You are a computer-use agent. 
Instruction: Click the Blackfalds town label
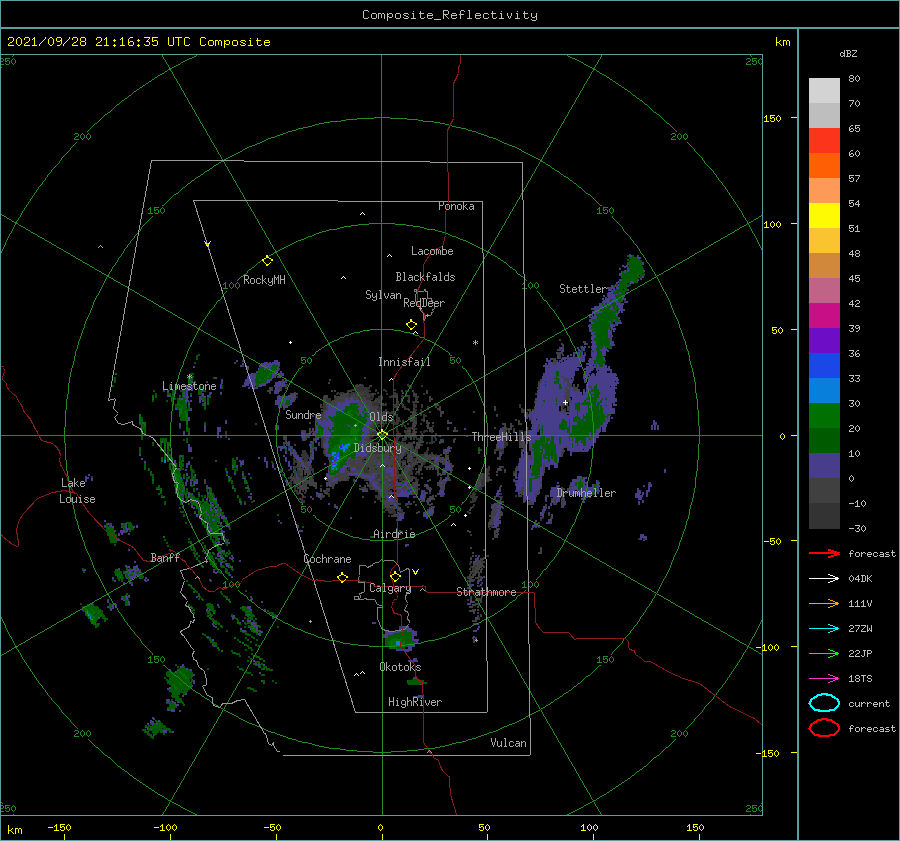(425, 277)
